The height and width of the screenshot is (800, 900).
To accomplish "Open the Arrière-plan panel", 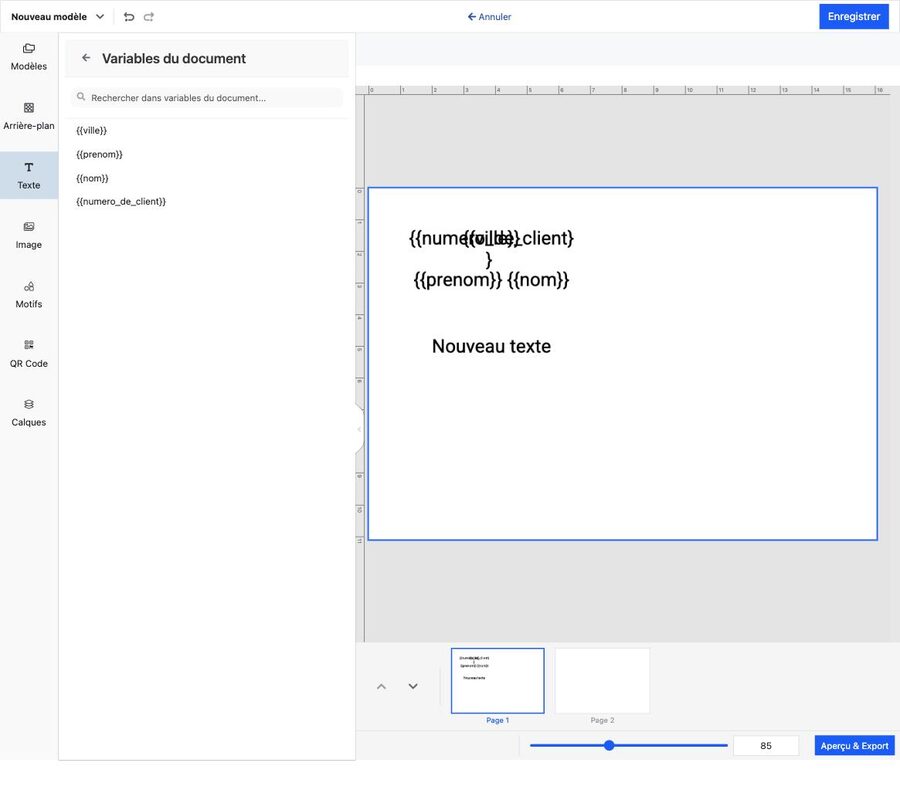I will click(29, 116).
